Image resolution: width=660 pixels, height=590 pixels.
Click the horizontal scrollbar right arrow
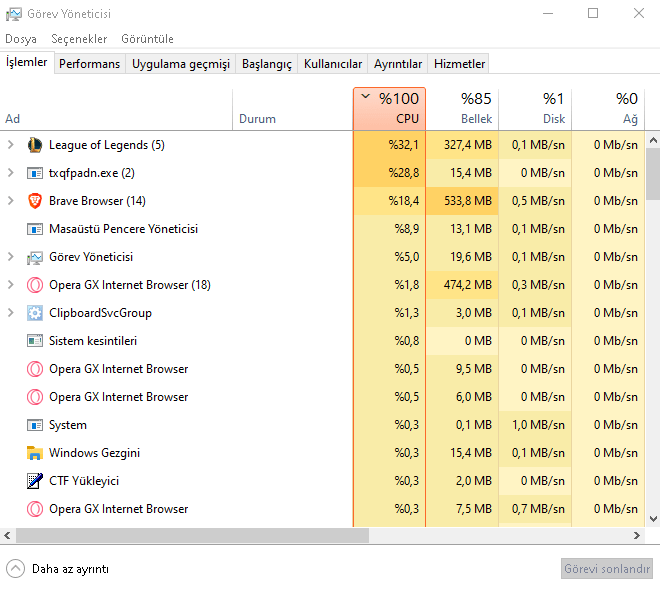coord(637,536)
